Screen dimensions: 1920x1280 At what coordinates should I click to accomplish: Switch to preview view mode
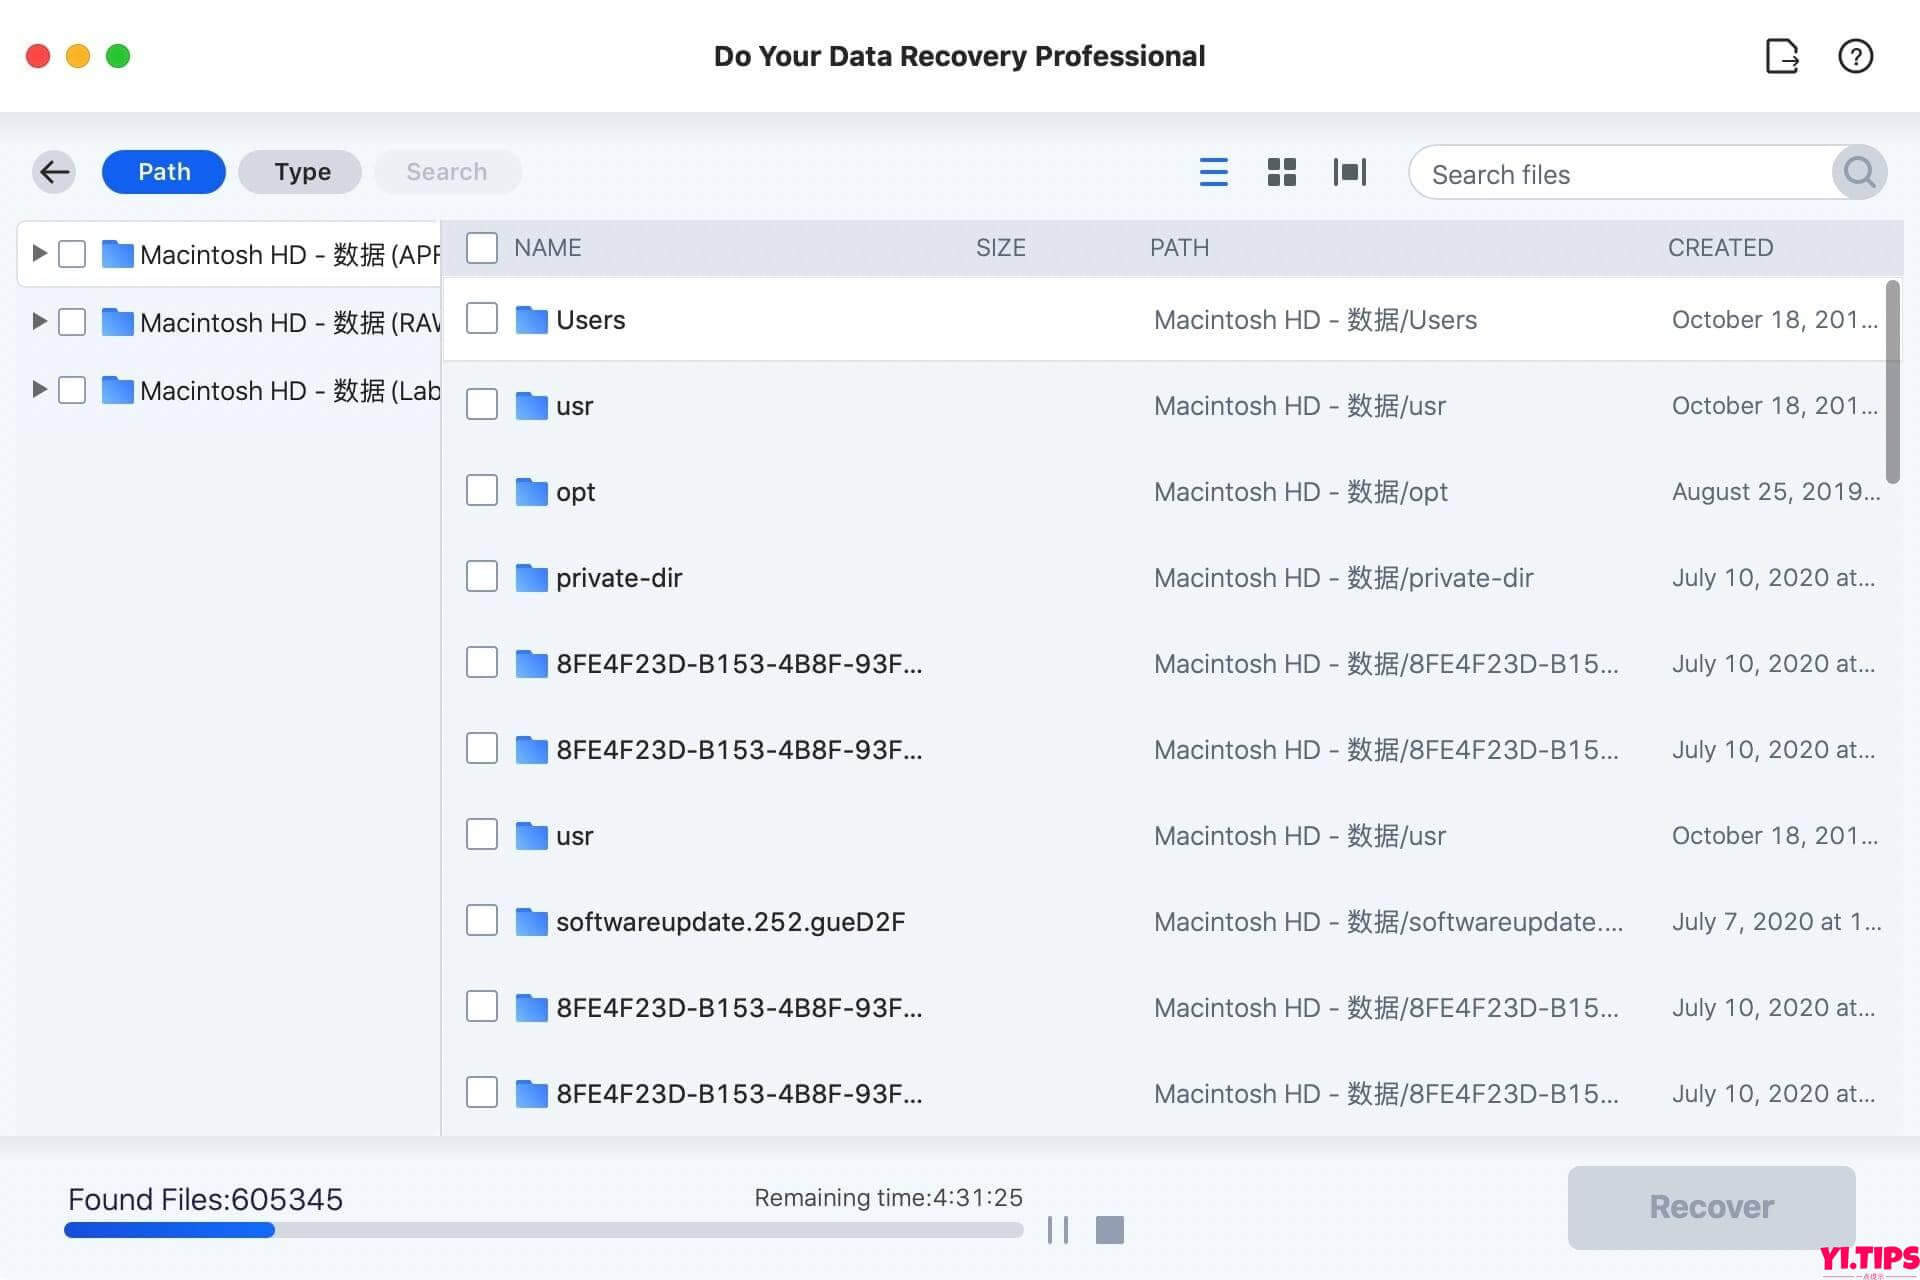[1349, 172]
